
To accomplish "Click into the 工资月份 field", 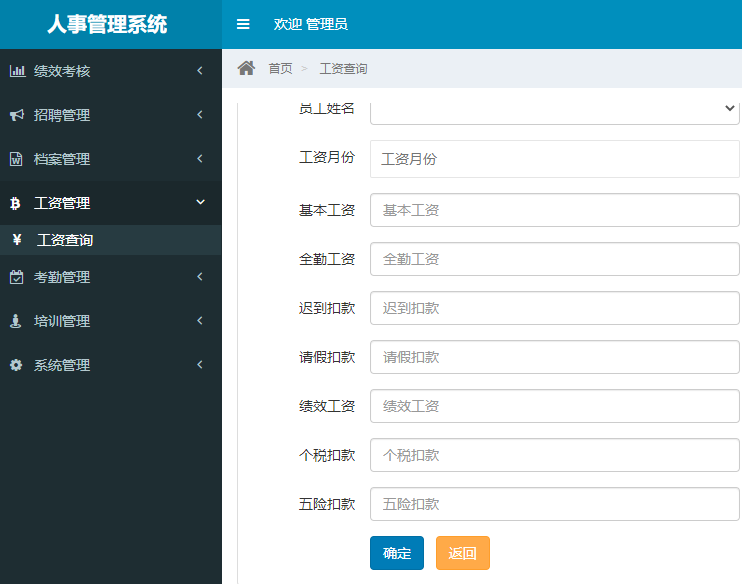I will 554,159.
